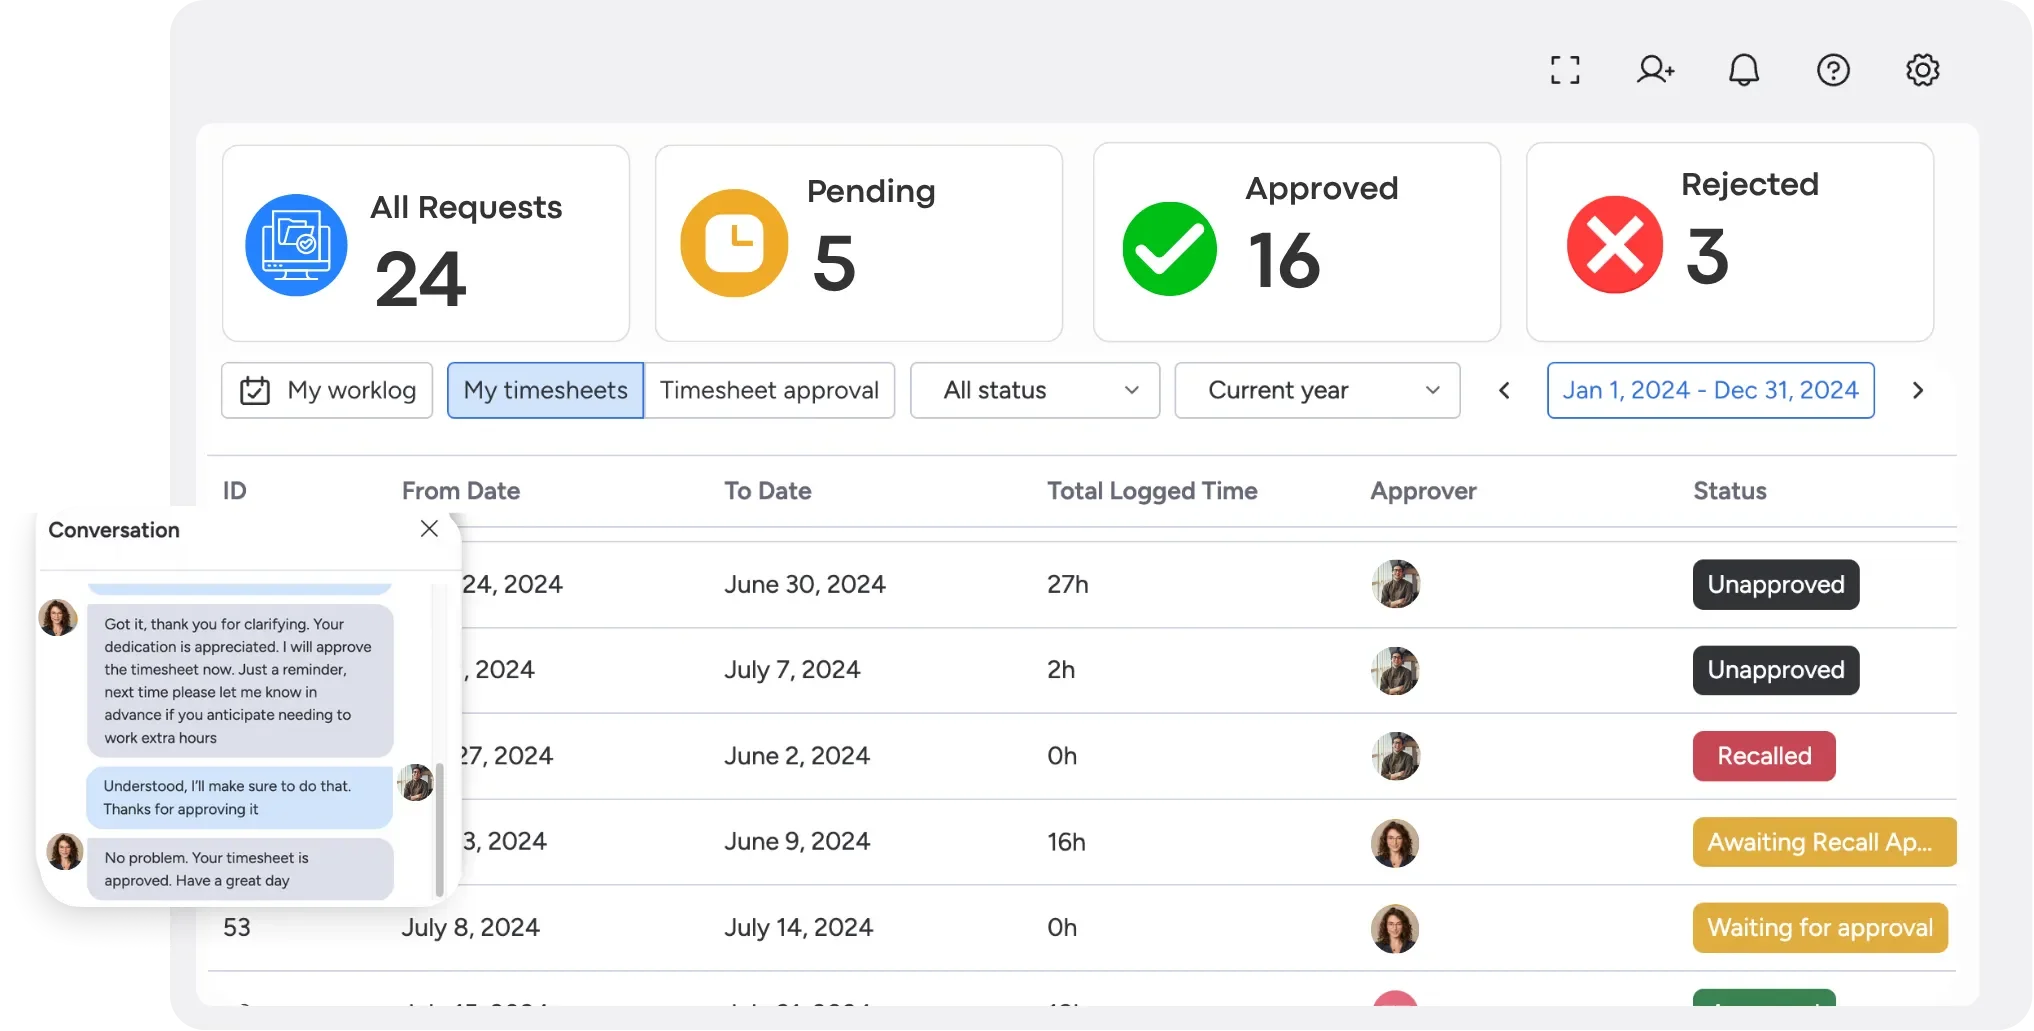2034x1031 pixels.
Task: Go to previous date range
Action: click(1504, 390)
